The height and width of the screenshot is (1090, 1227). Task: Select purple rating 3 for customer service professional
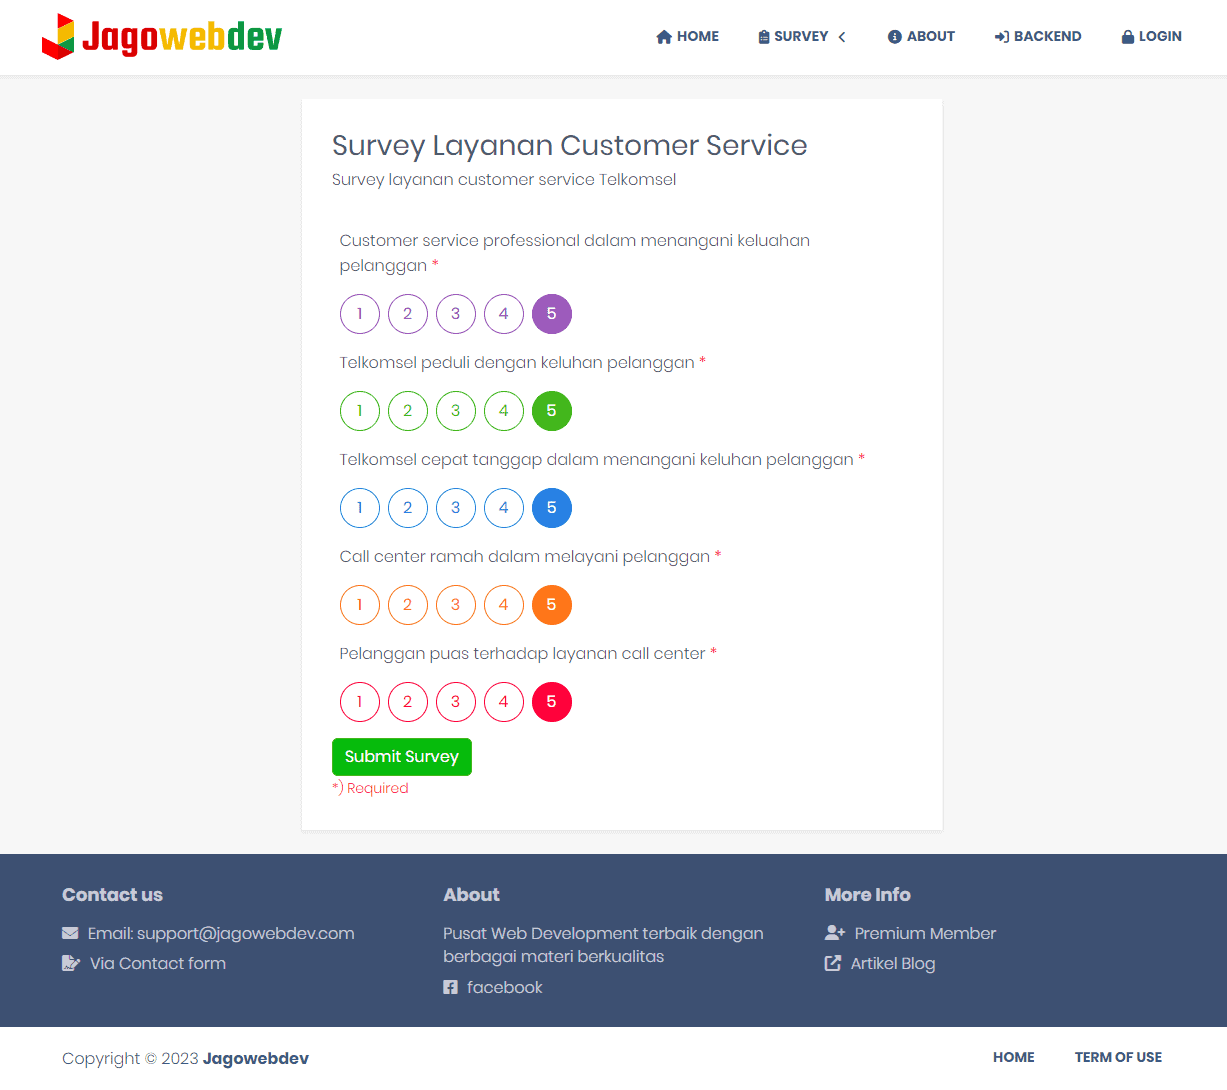(456, 314)
